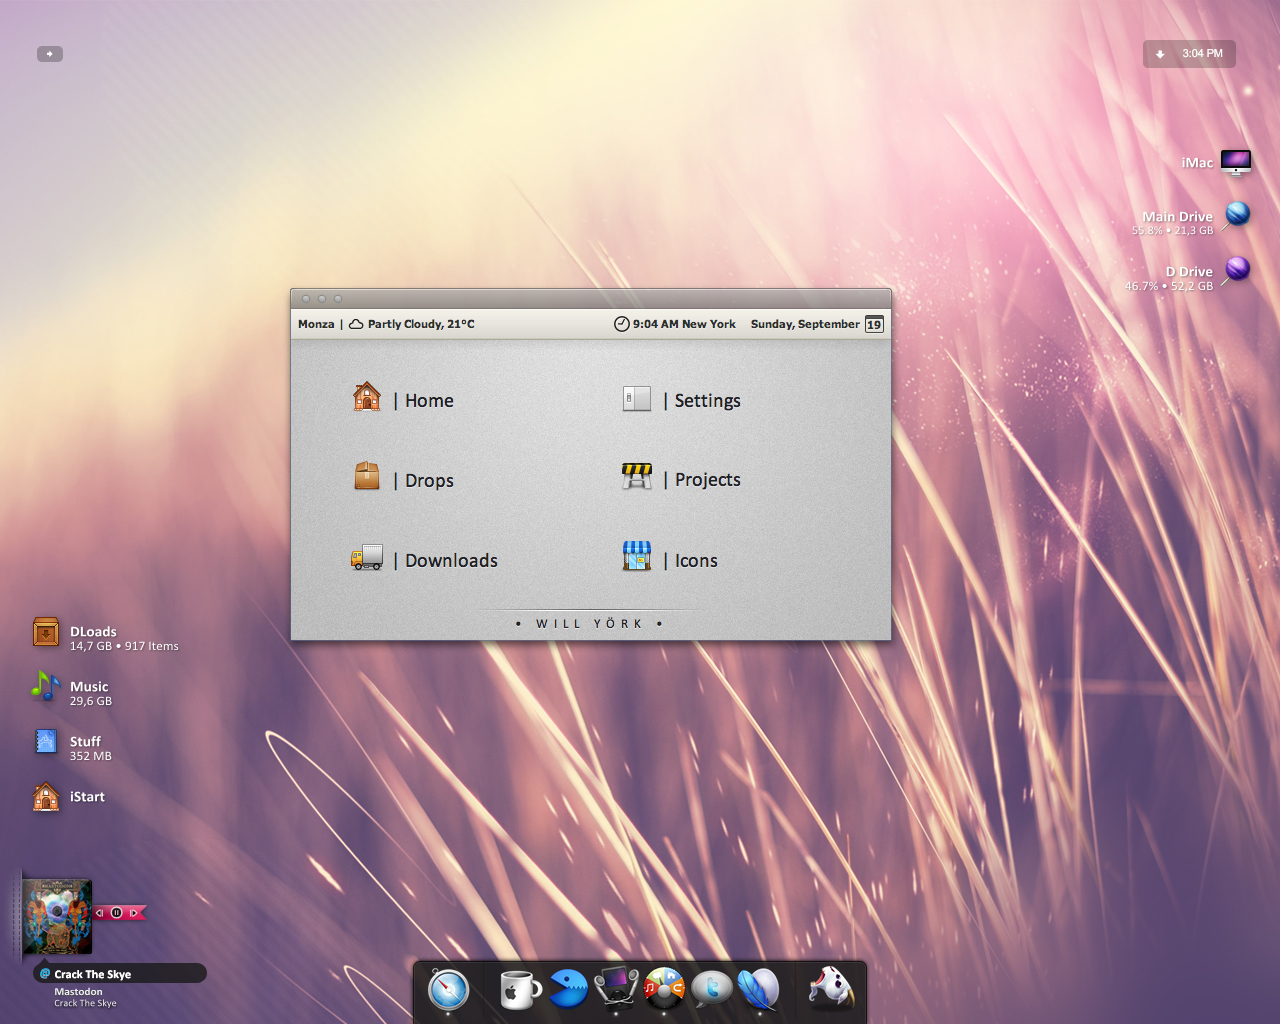Open the Main Drive blue orb icon
Screen dimensions: 1280x1024
pos(1238,214)
